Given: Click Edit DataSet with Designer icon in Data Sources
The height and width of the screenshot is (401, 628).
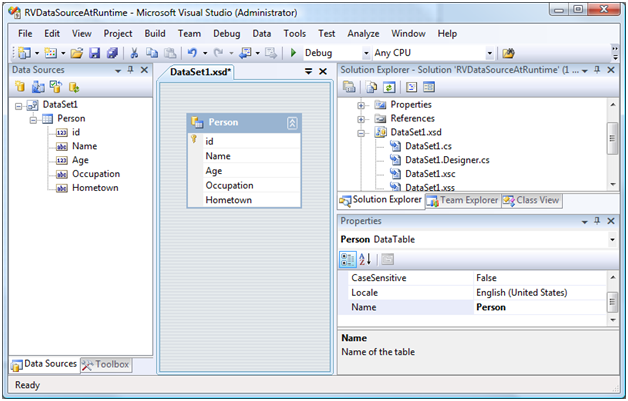Looking at the screenshot, I should (38, 87).
